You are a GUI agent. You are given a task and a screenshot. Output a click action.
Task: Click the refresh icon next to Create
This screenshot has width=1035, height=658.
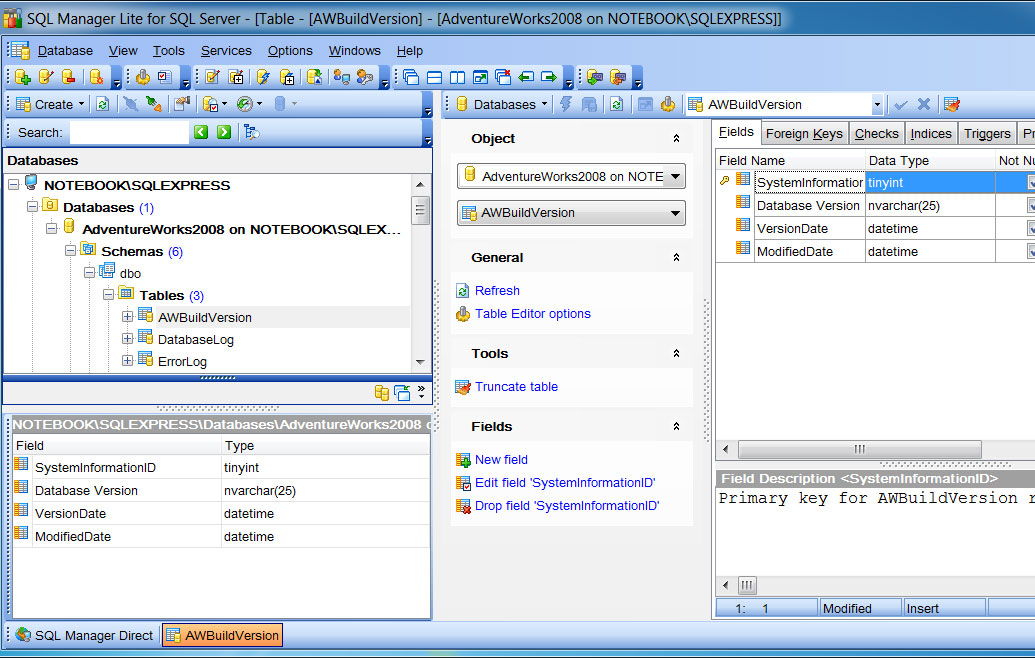click(x=102, y=104)
